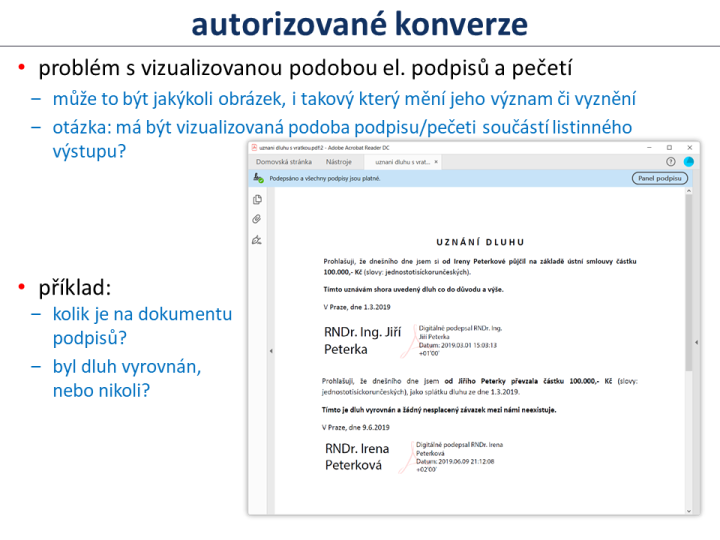The image size is (720, 540).
Task: Click the scroll-up arrow of the document scrollbar
Action: (689, 191)
